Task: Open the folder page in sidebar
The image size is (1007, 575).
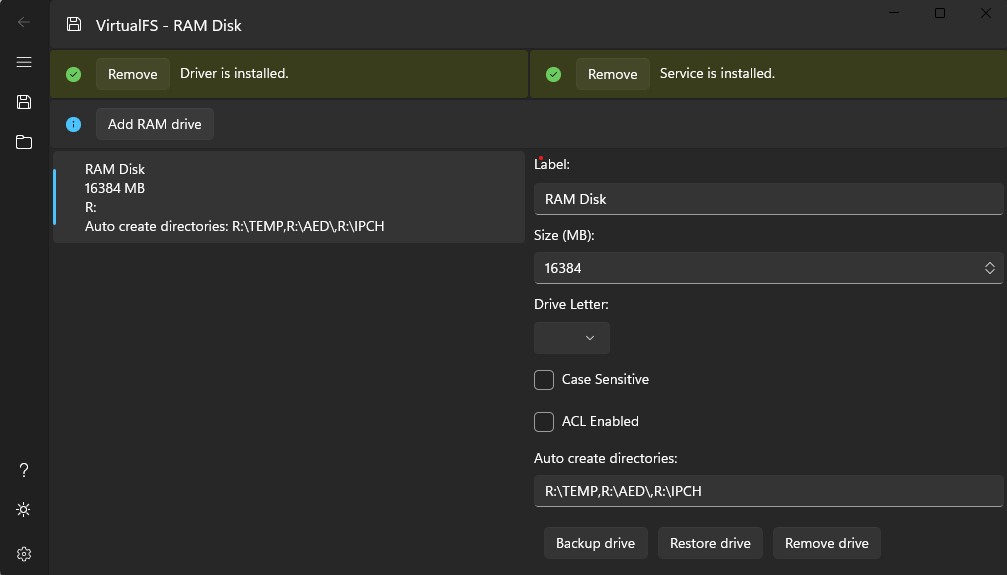Action: click(x=24, y=142)
